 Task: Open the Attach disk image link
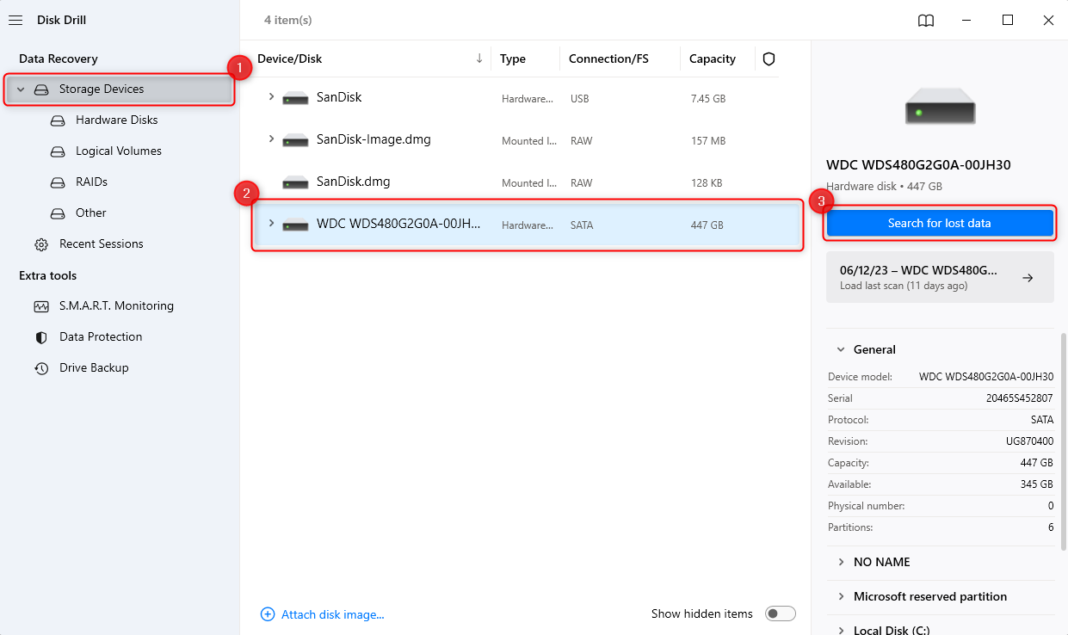click(x=330, y=613)
